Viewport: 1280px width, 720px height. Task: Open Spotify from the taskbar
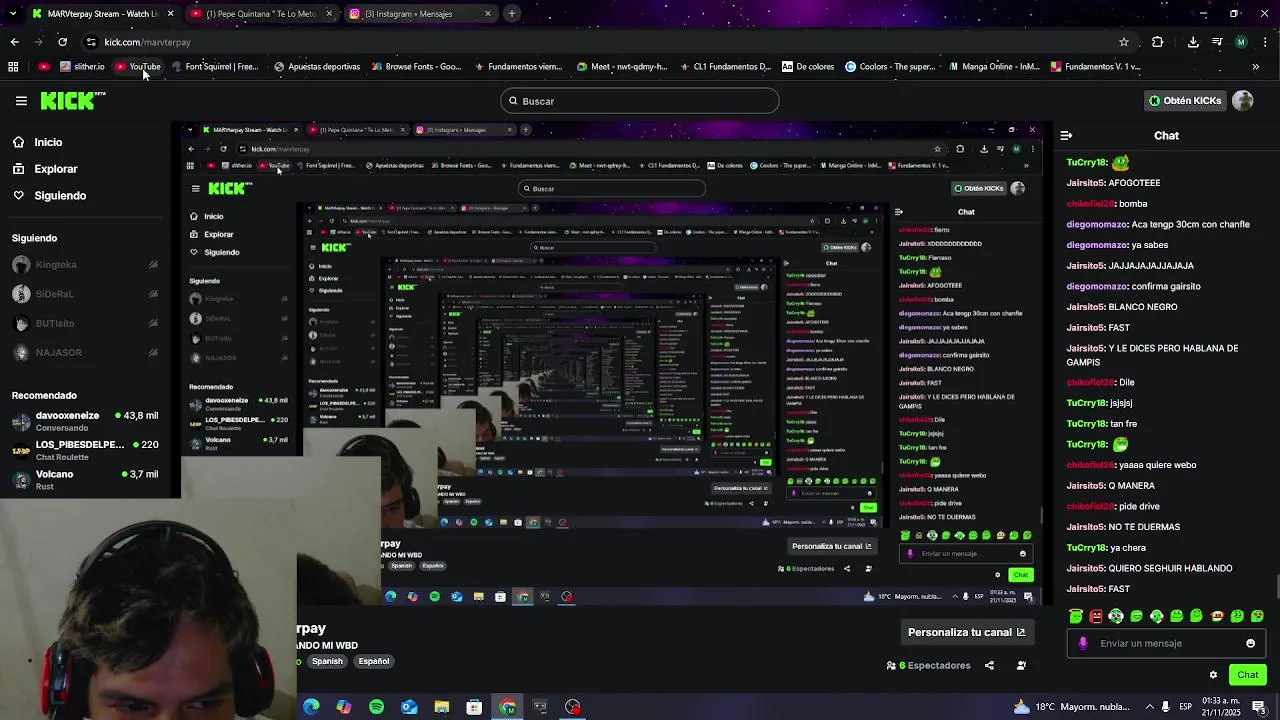click(x=376, y=707)
